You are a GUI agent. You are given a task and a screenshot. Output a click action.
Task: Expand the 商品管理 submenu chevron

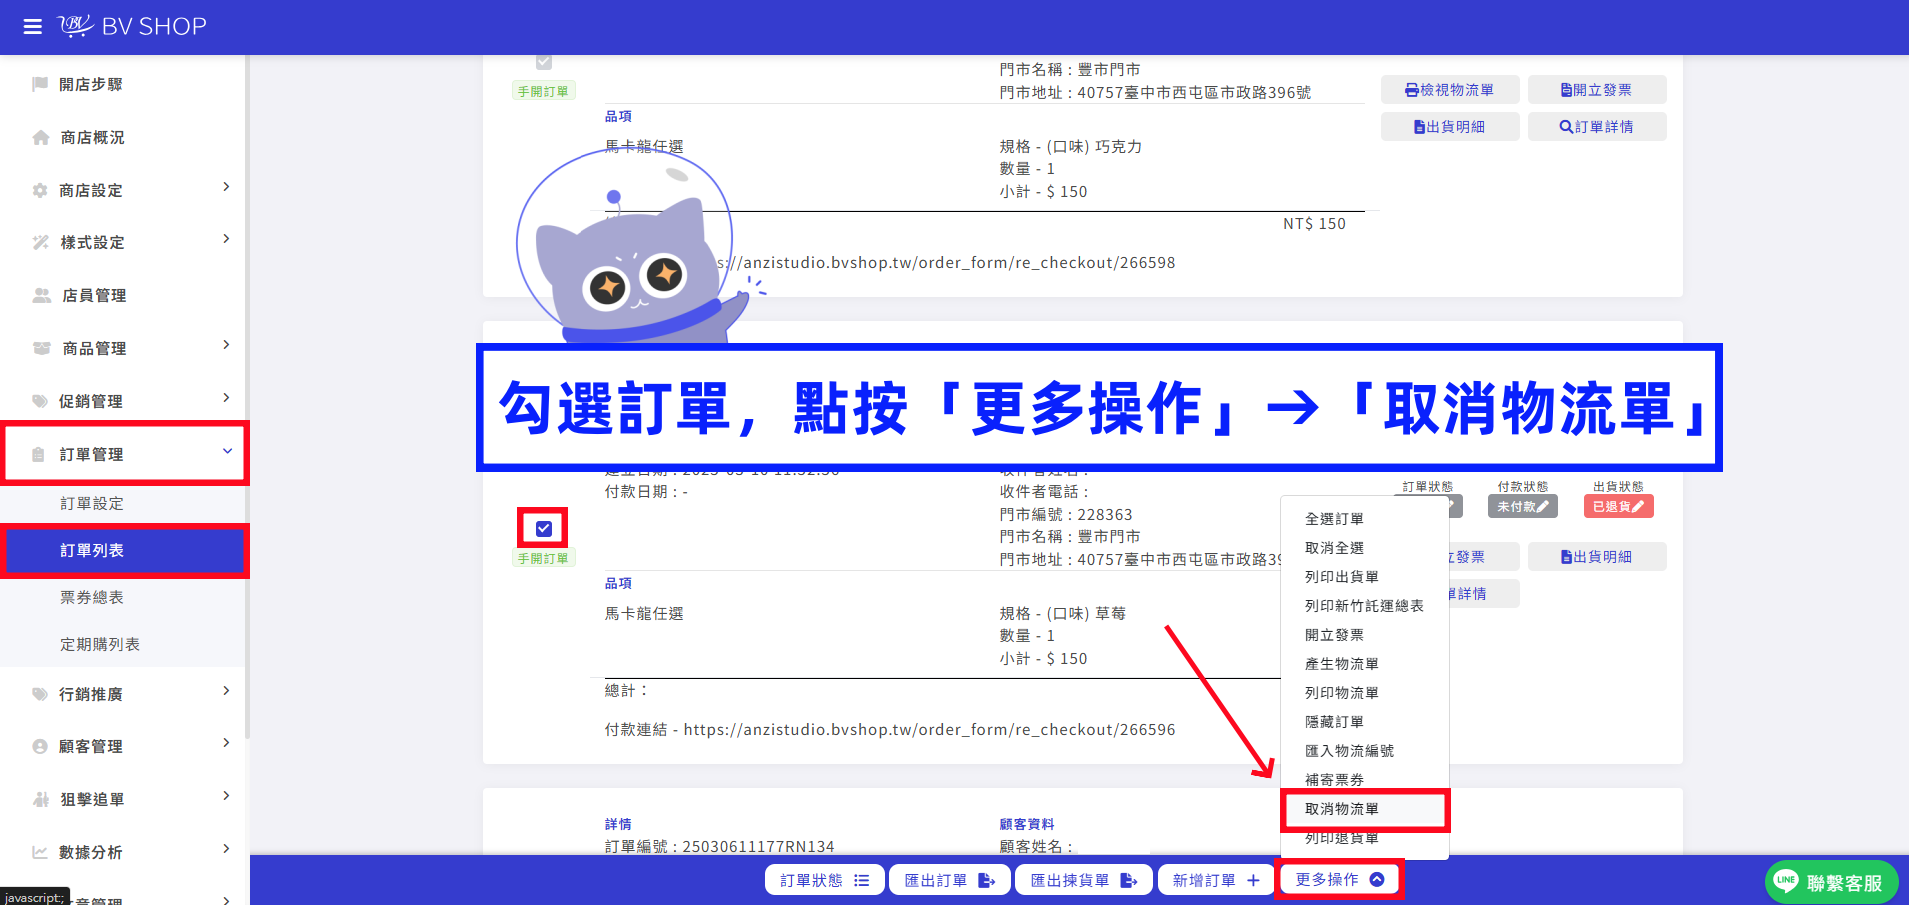click(x=226, y=345)
